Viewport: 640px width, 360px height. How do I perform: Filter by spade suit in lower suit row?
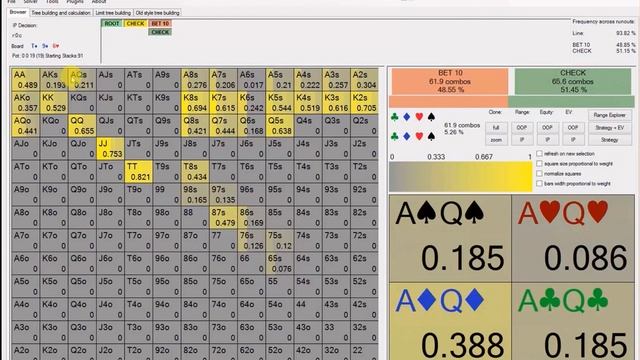[431, 136]
